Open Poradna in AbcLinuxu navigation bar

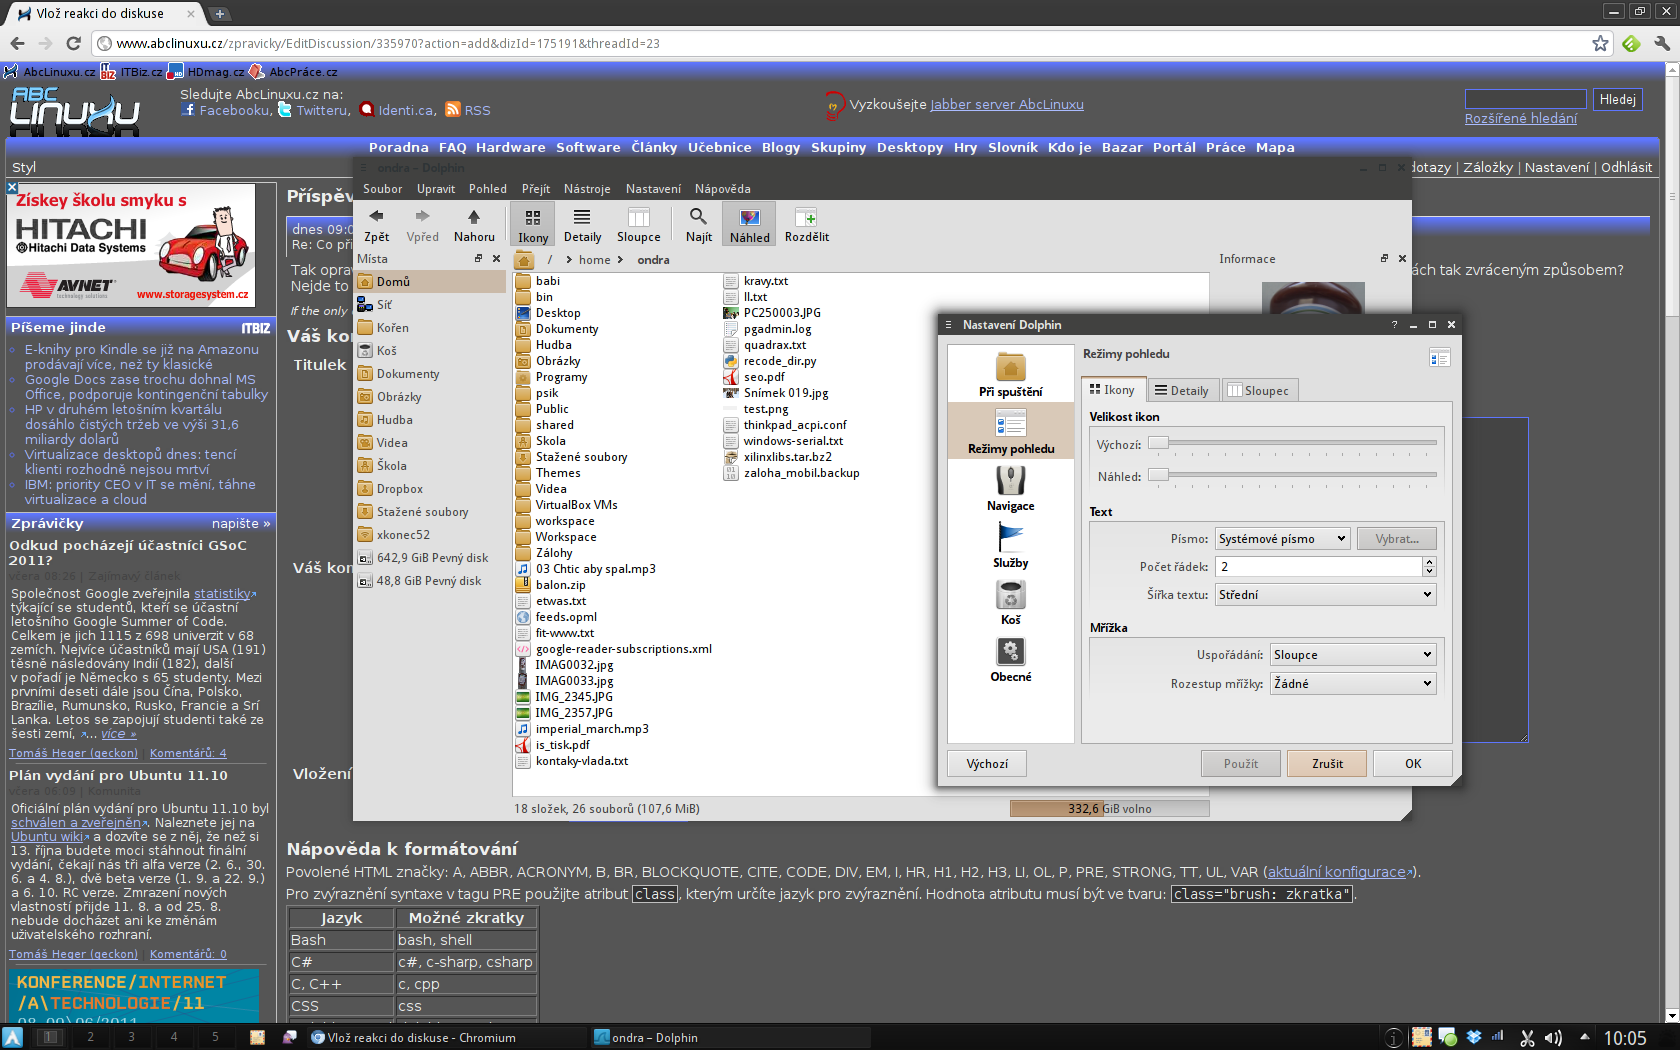[398, 147]
